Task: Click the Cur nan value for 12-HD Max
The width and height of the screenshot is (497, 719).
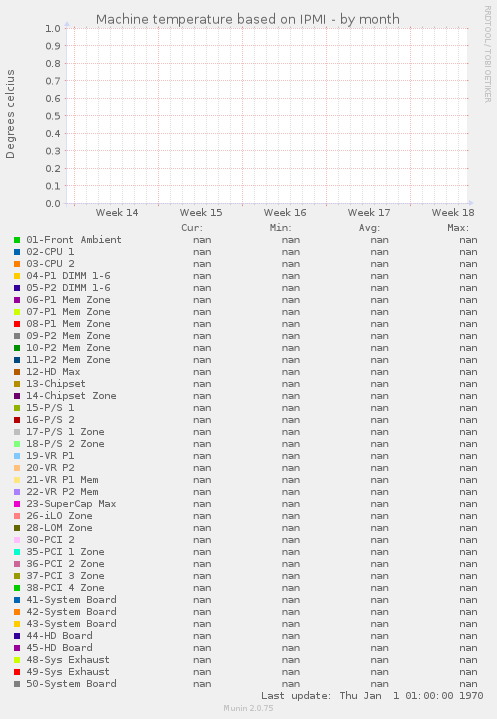Action: (x=202, y=372)
